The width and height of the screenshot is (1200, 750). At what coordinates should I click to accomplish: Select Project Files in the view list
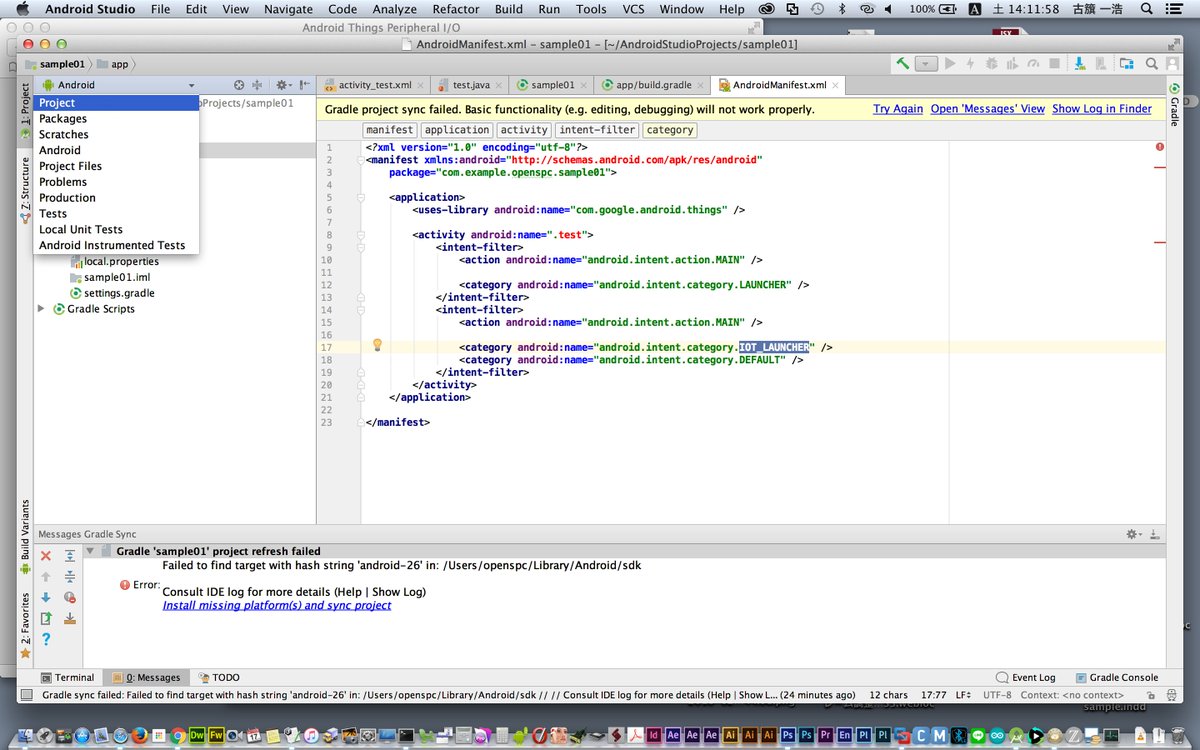(x=116, y=166)
